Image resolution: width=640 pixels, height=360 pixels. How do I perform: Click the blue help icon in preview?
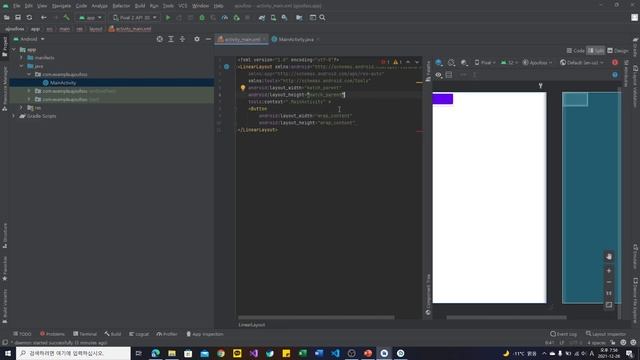pyautogui.click(x=615, y=75)
